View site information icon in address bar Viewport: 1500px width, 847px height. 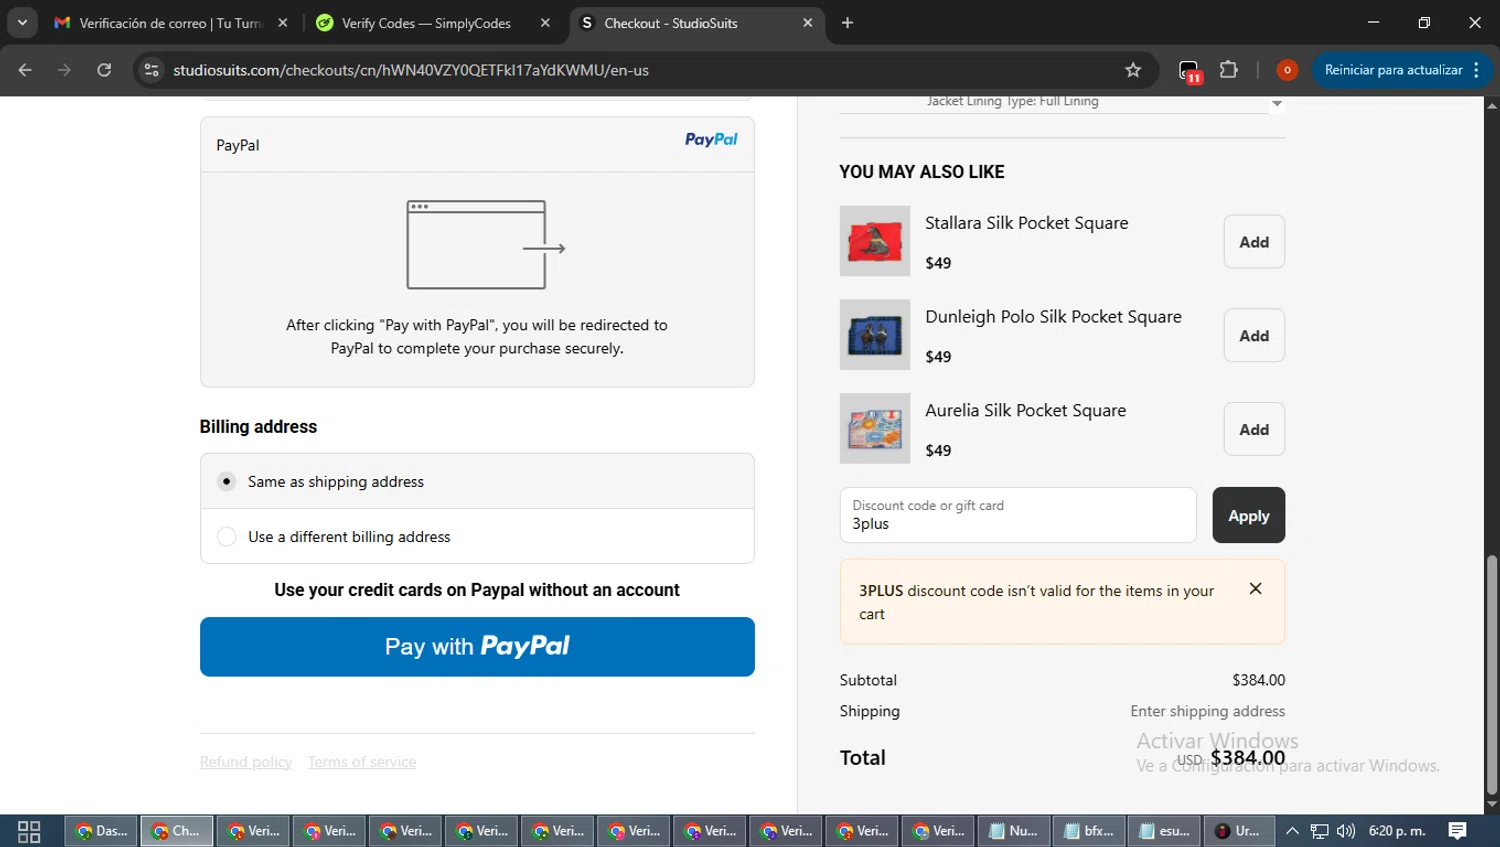pos(151,70)
